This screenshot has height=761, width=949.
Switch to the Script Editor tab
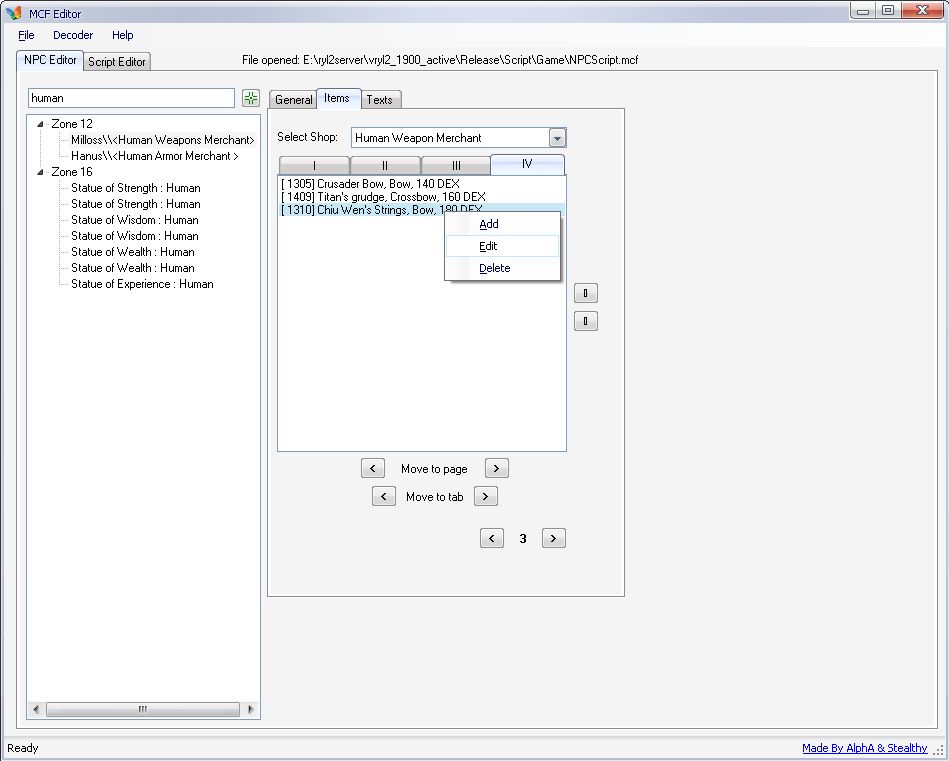(x=117, y=62)
